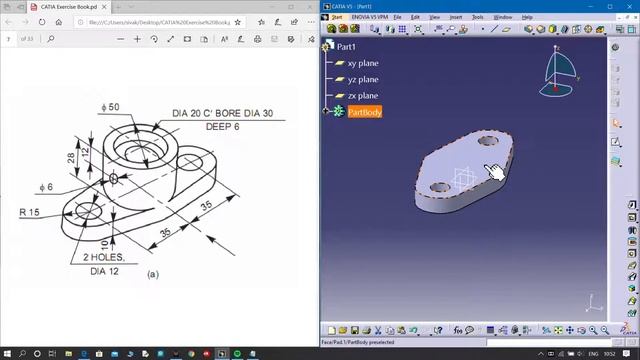Select the Pan view tool
This screenshot has width=640, height=360.
(569, 330)
